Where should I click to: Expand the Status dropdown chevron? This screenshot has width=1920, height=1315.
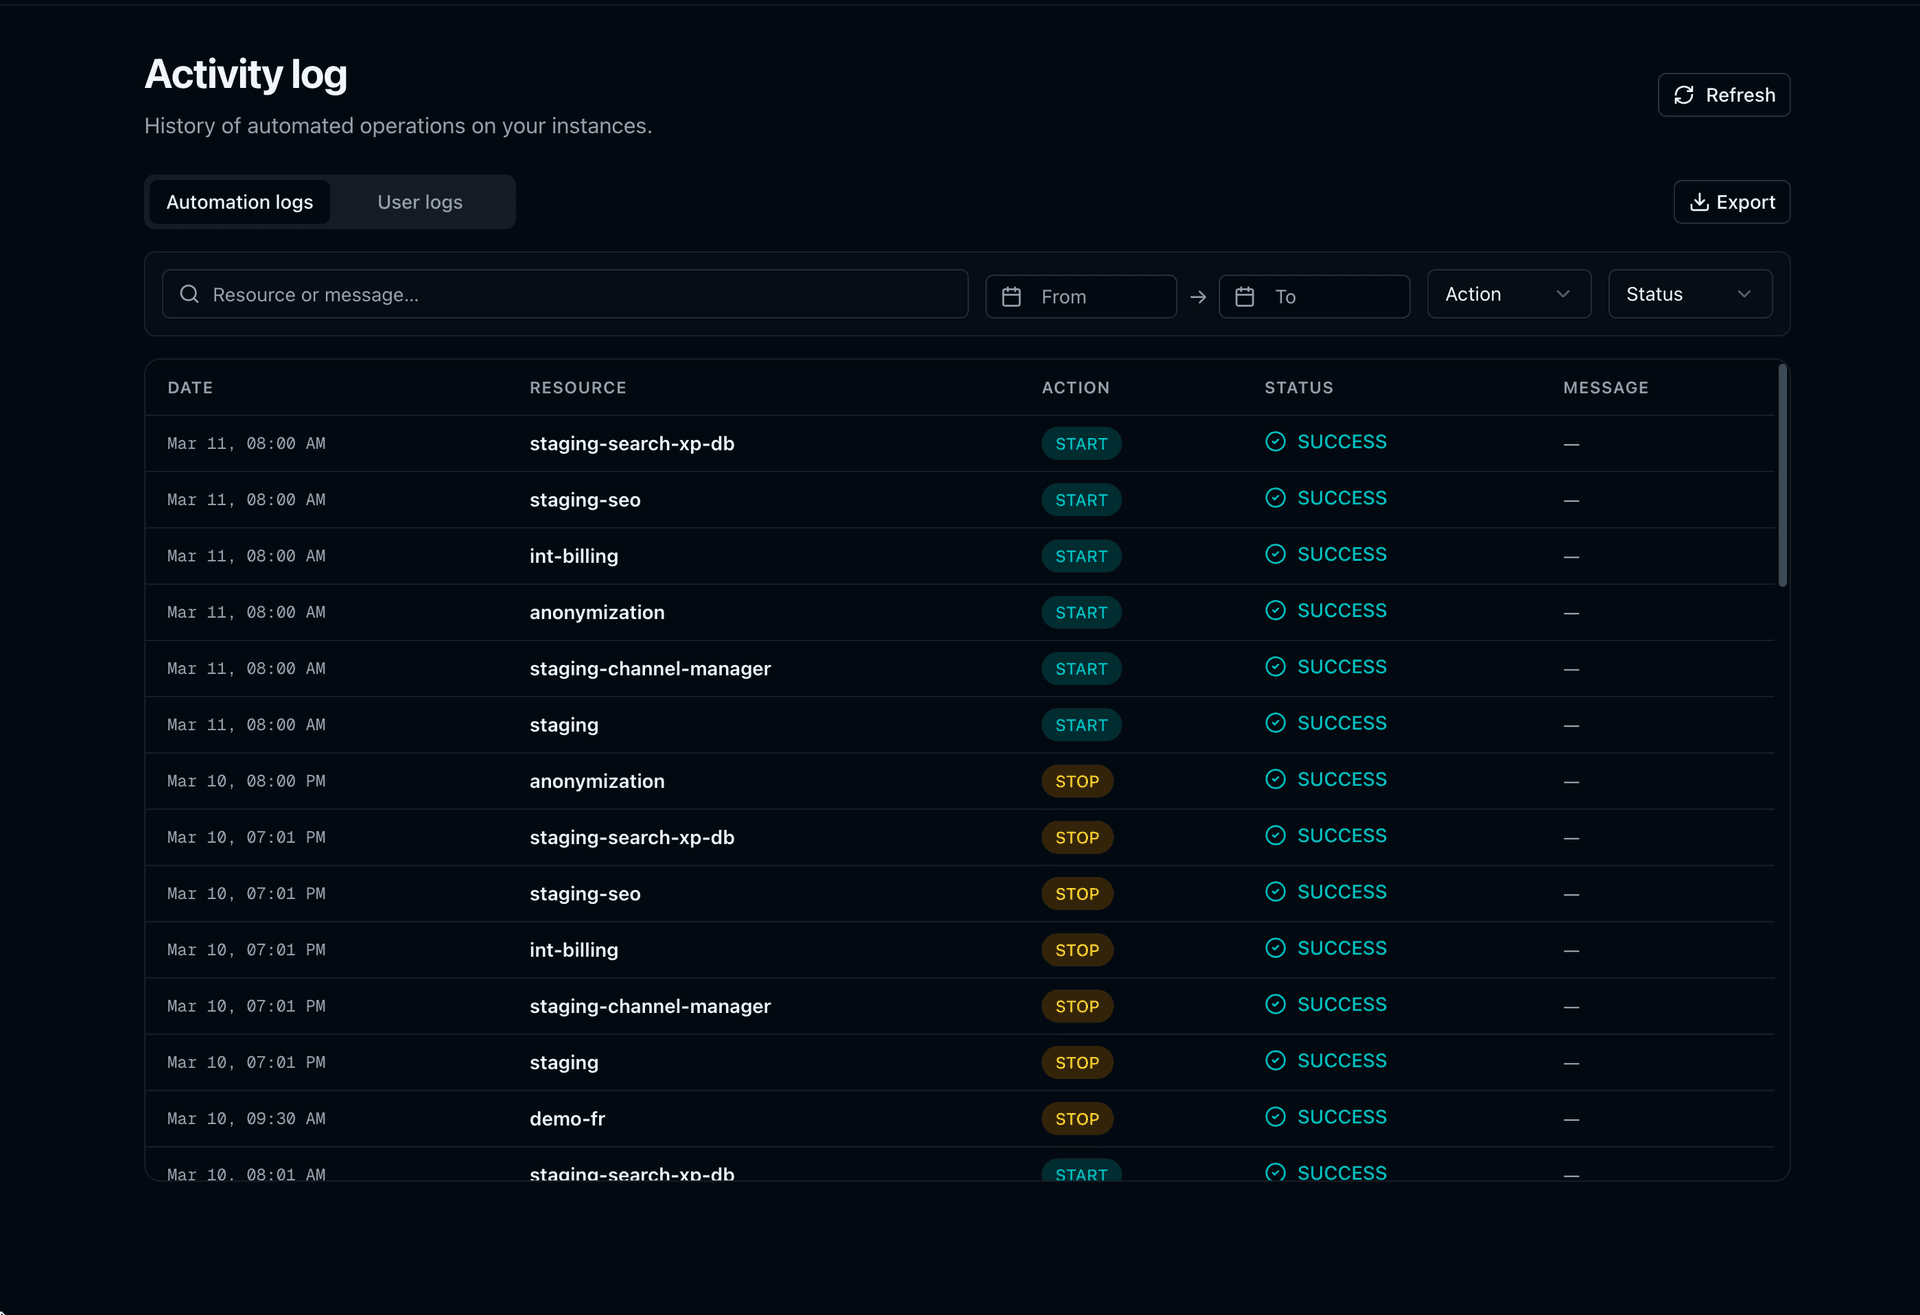click(1745, 294)
